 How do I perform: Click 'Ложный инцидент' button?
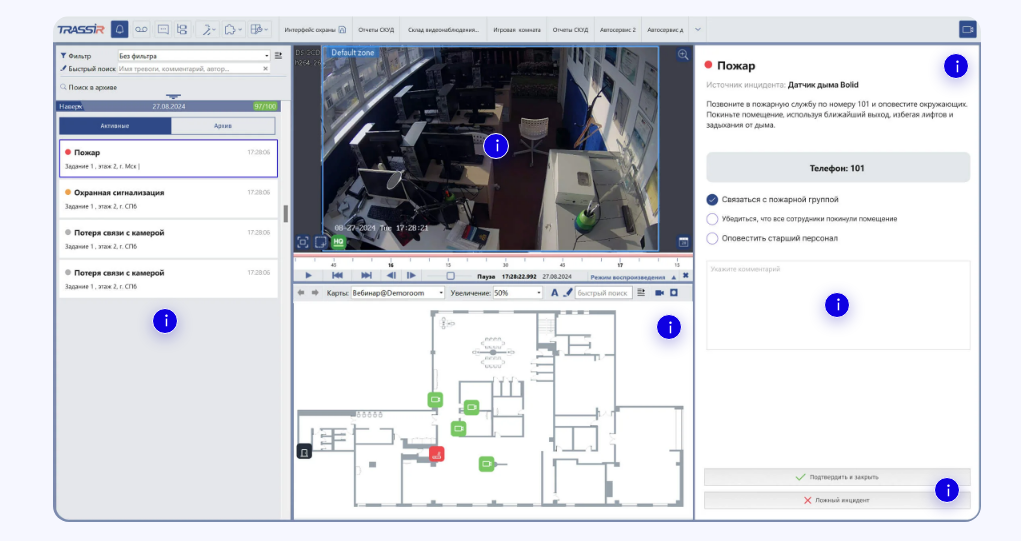click(837, 499)
